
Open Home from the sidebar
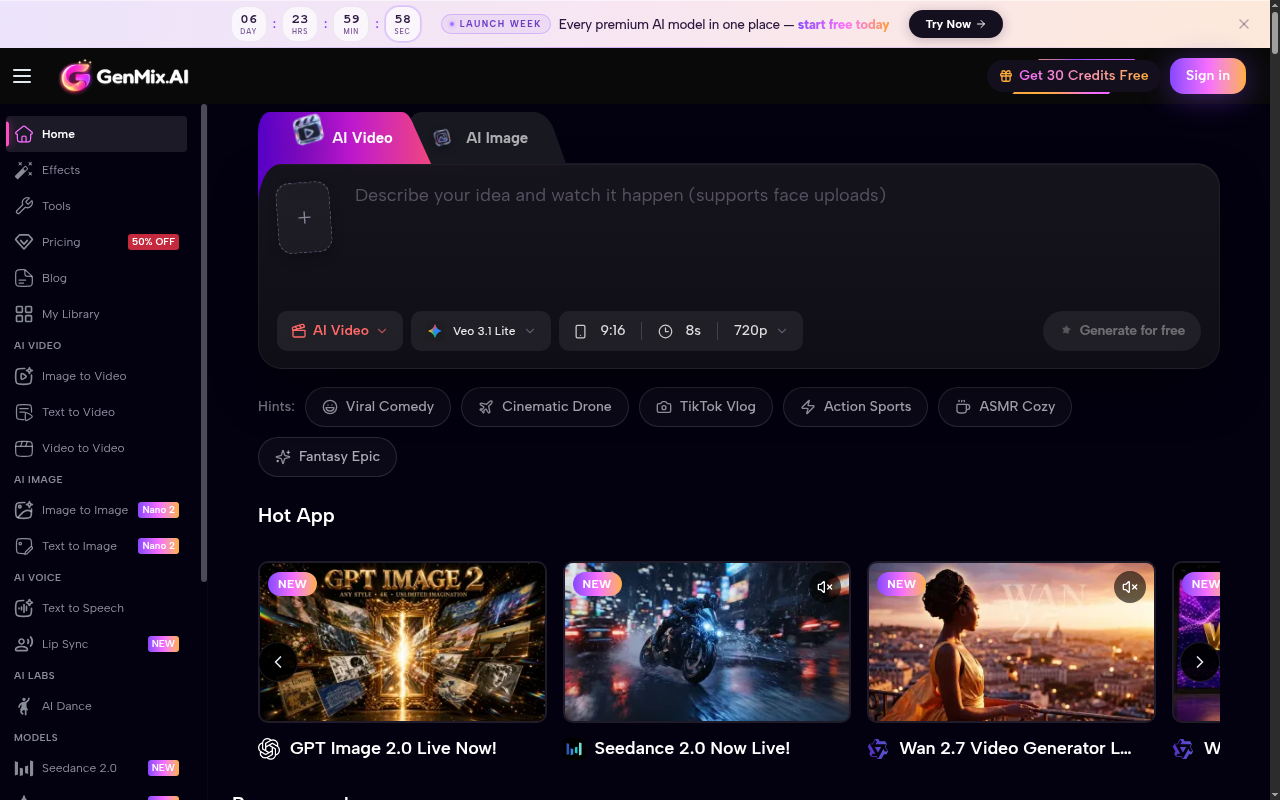96,134
